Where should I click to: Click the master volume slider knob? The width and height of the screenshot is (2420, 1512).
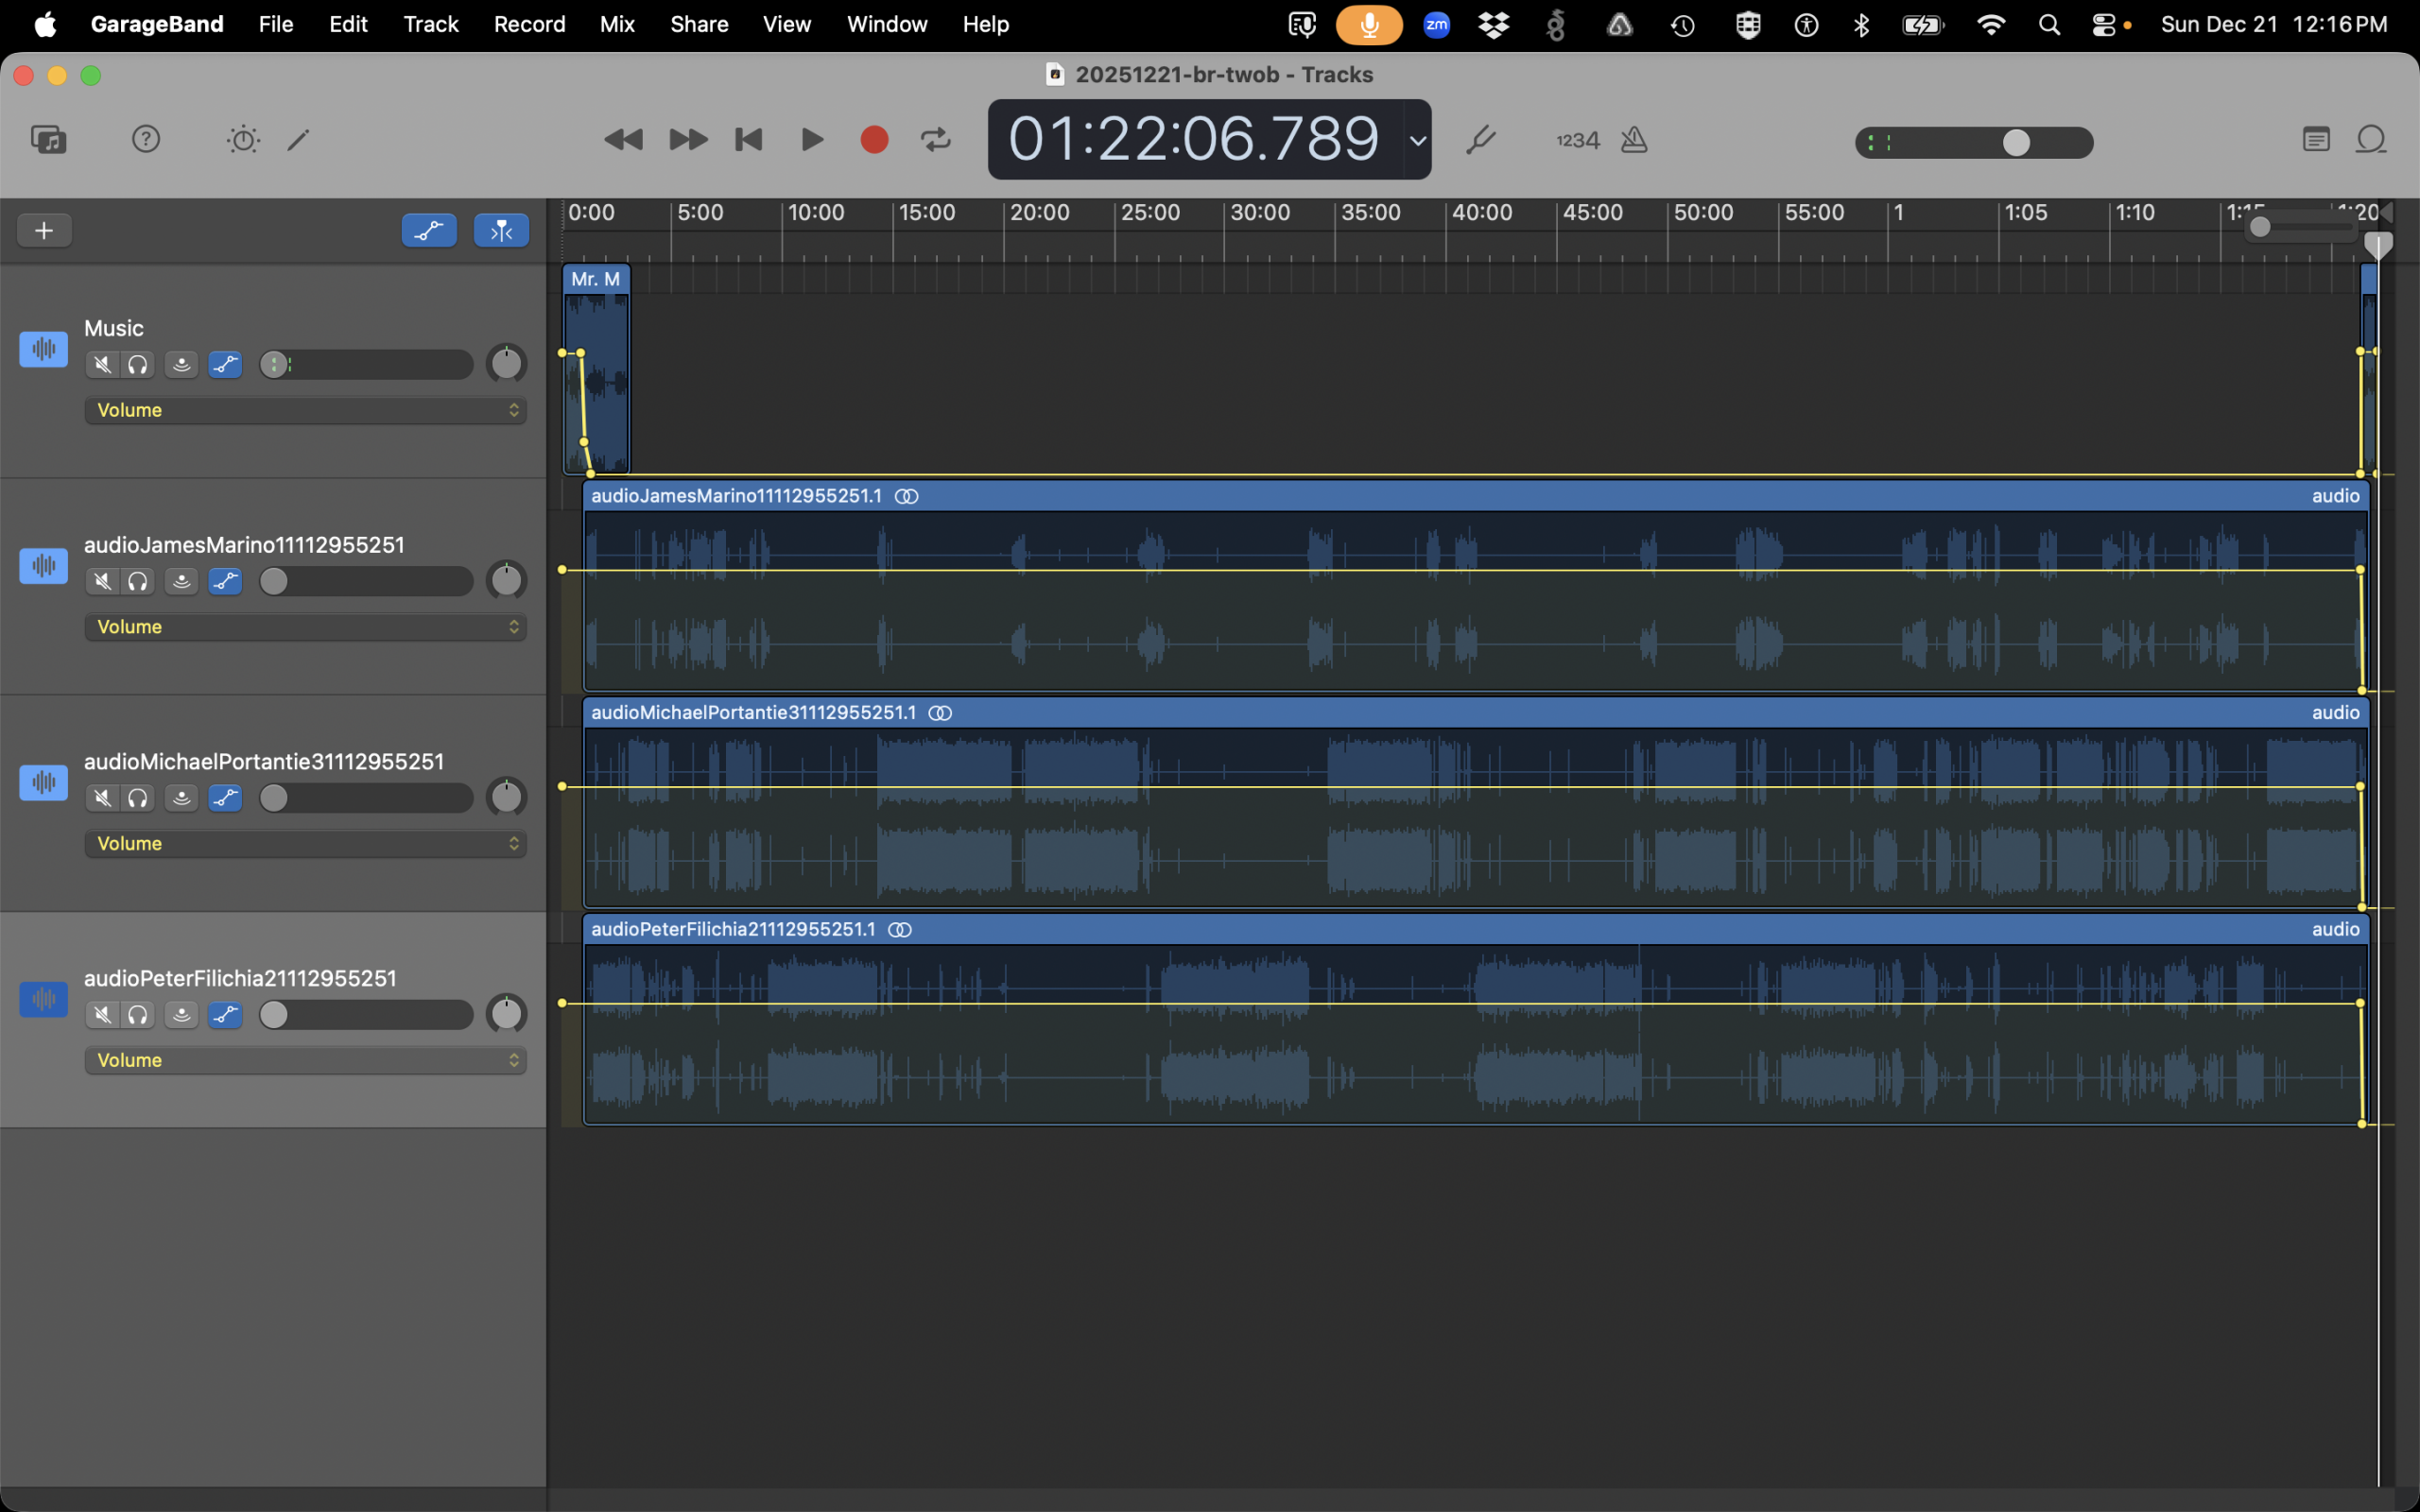point(2016,143)
